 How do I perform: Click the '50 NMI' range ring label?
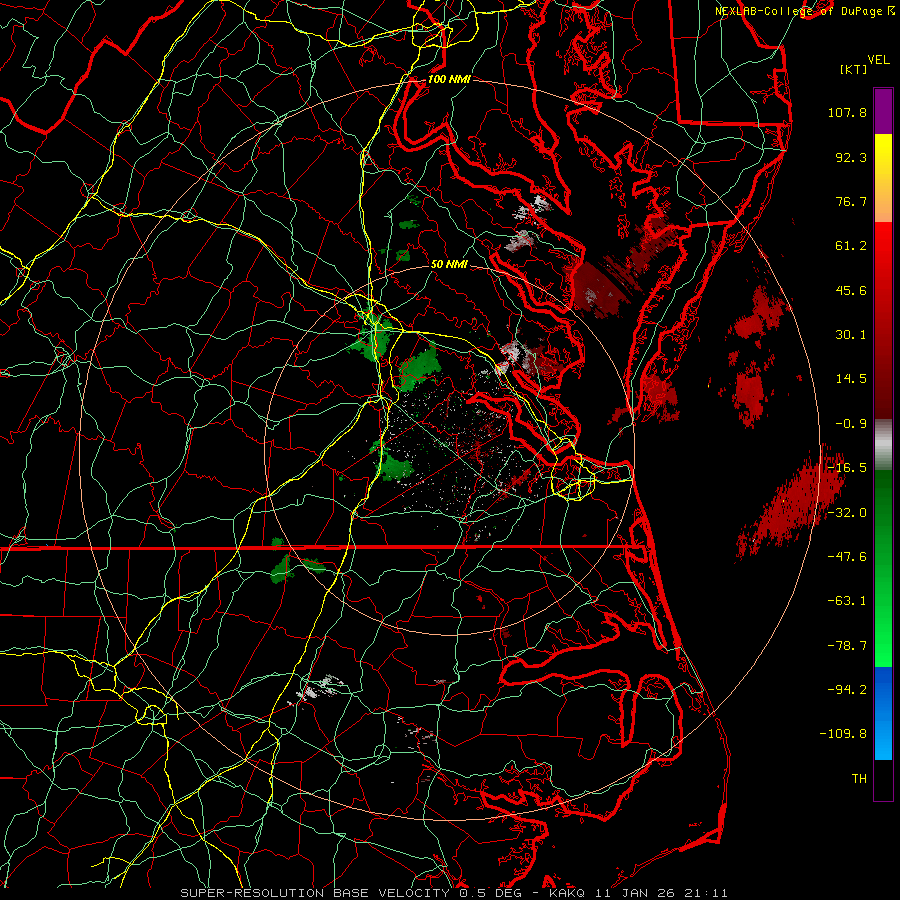tap(449, 264)
